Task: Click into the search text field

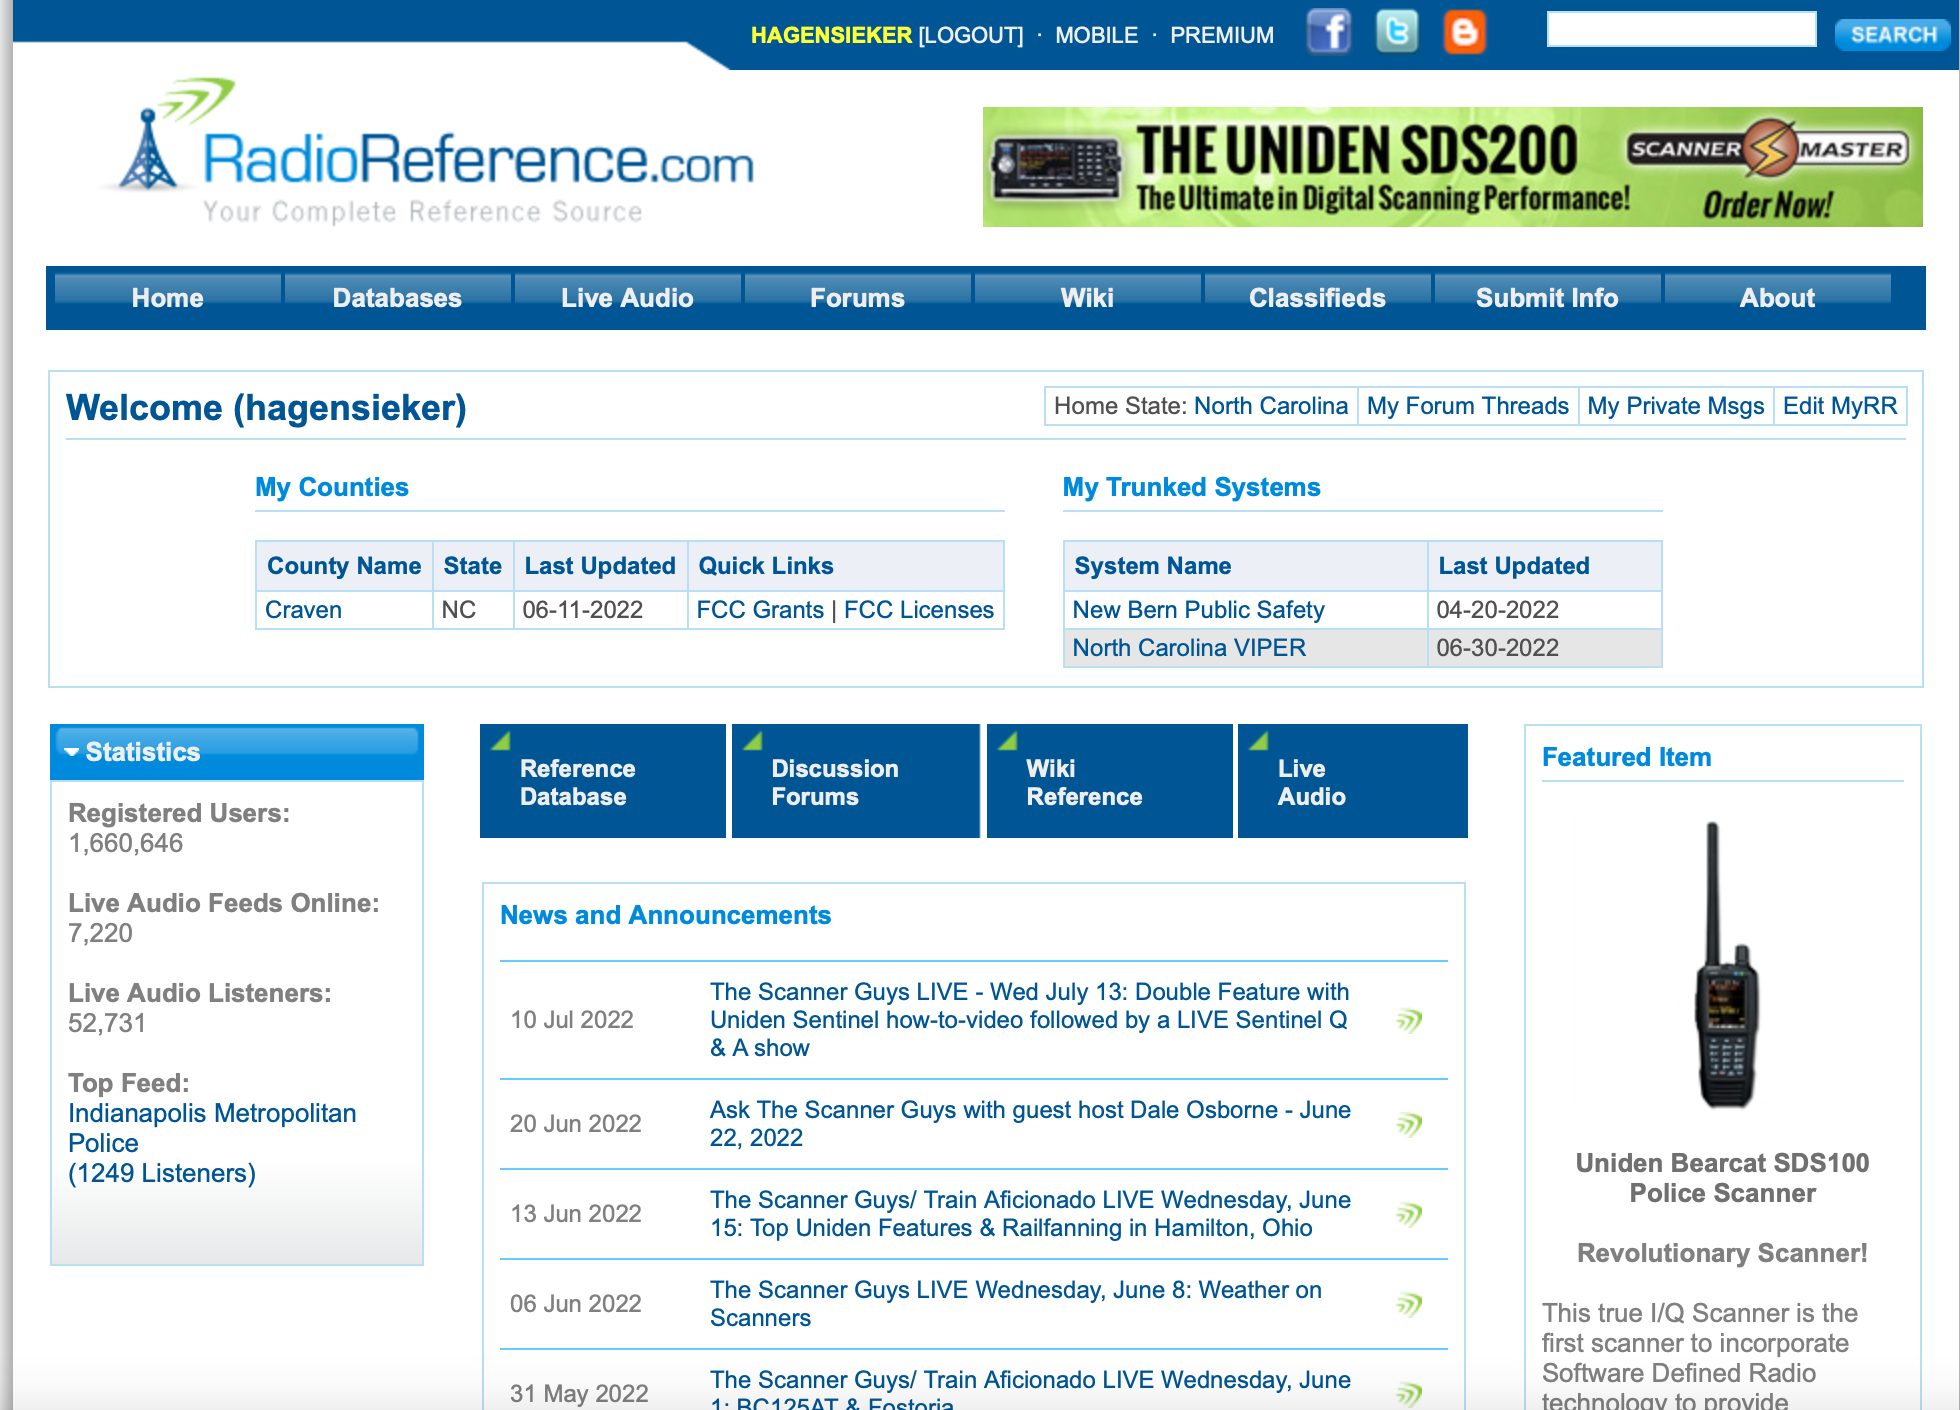Action: click(1681, 30)
